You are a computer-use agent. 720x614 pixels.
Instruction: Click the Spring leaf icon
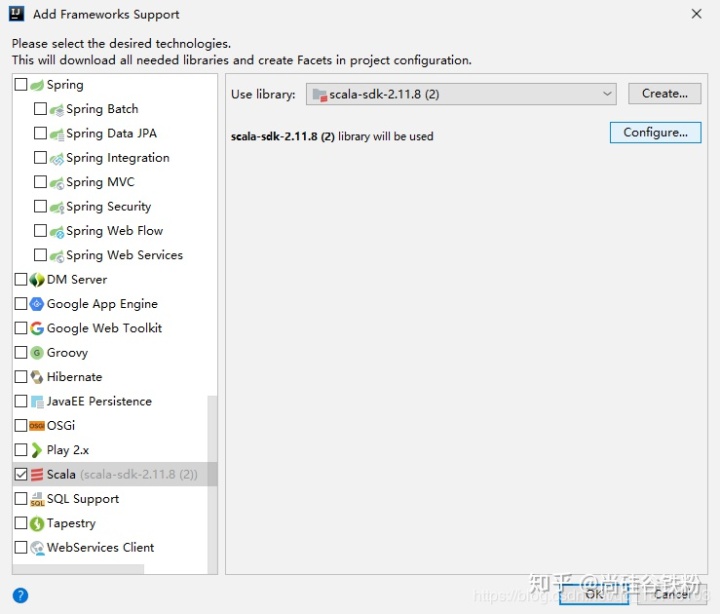[37, 85]
